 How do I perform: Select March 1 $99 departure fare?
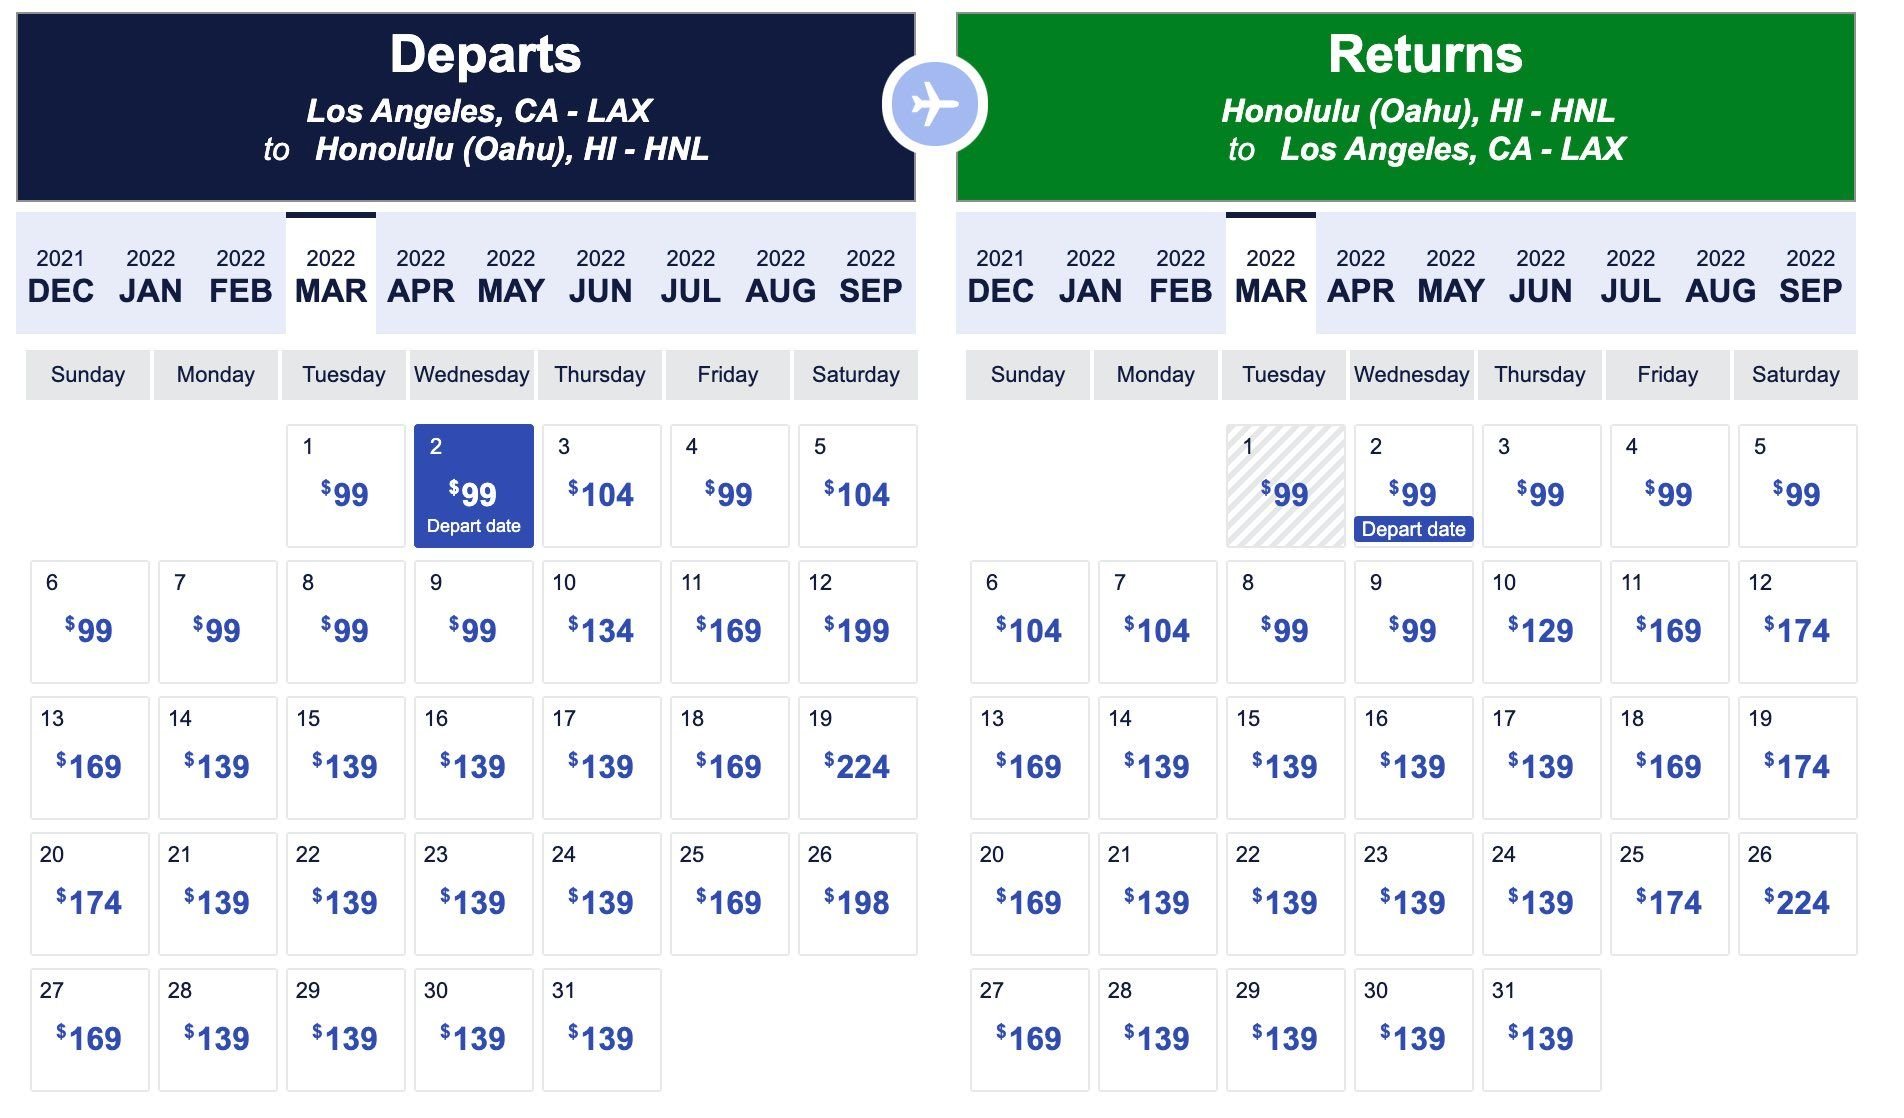(x=345, y=486)
